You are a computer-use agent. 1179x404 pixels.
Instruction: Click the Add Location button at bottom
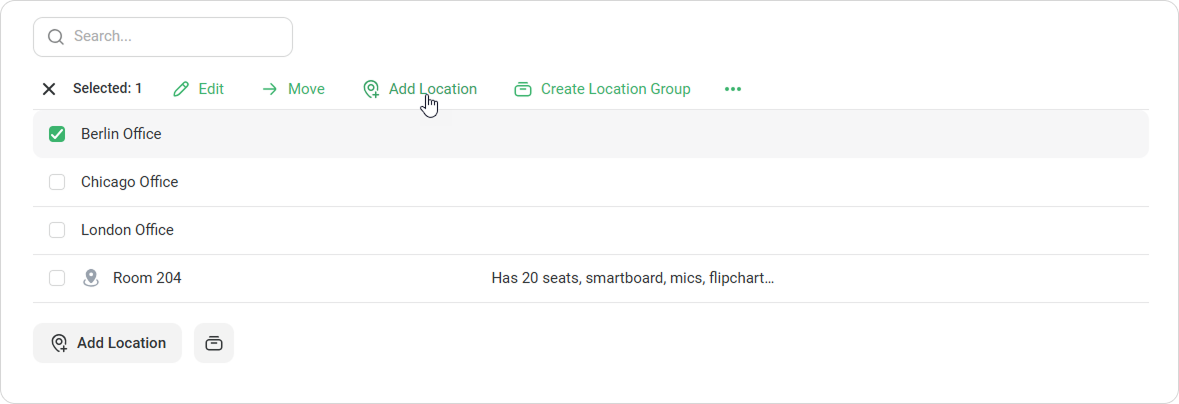click(x=108, y=343)
